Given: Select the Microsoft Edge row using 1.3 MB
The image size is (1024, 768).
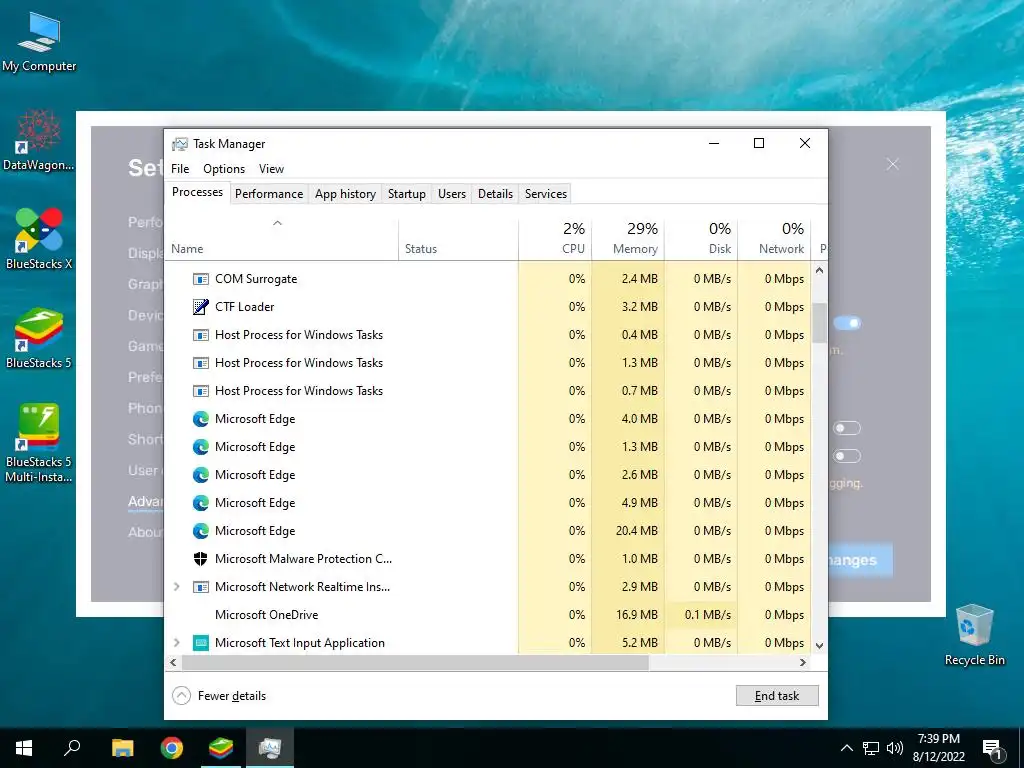Looking at the screenshot, I should [x=488, y=447].
